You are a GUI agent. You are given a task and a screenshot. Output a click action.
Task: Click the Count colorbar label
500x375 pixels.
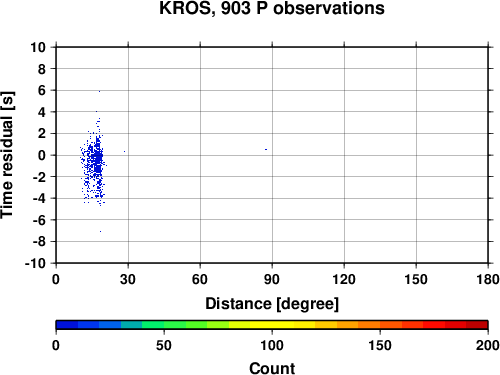tap(272, 368)
